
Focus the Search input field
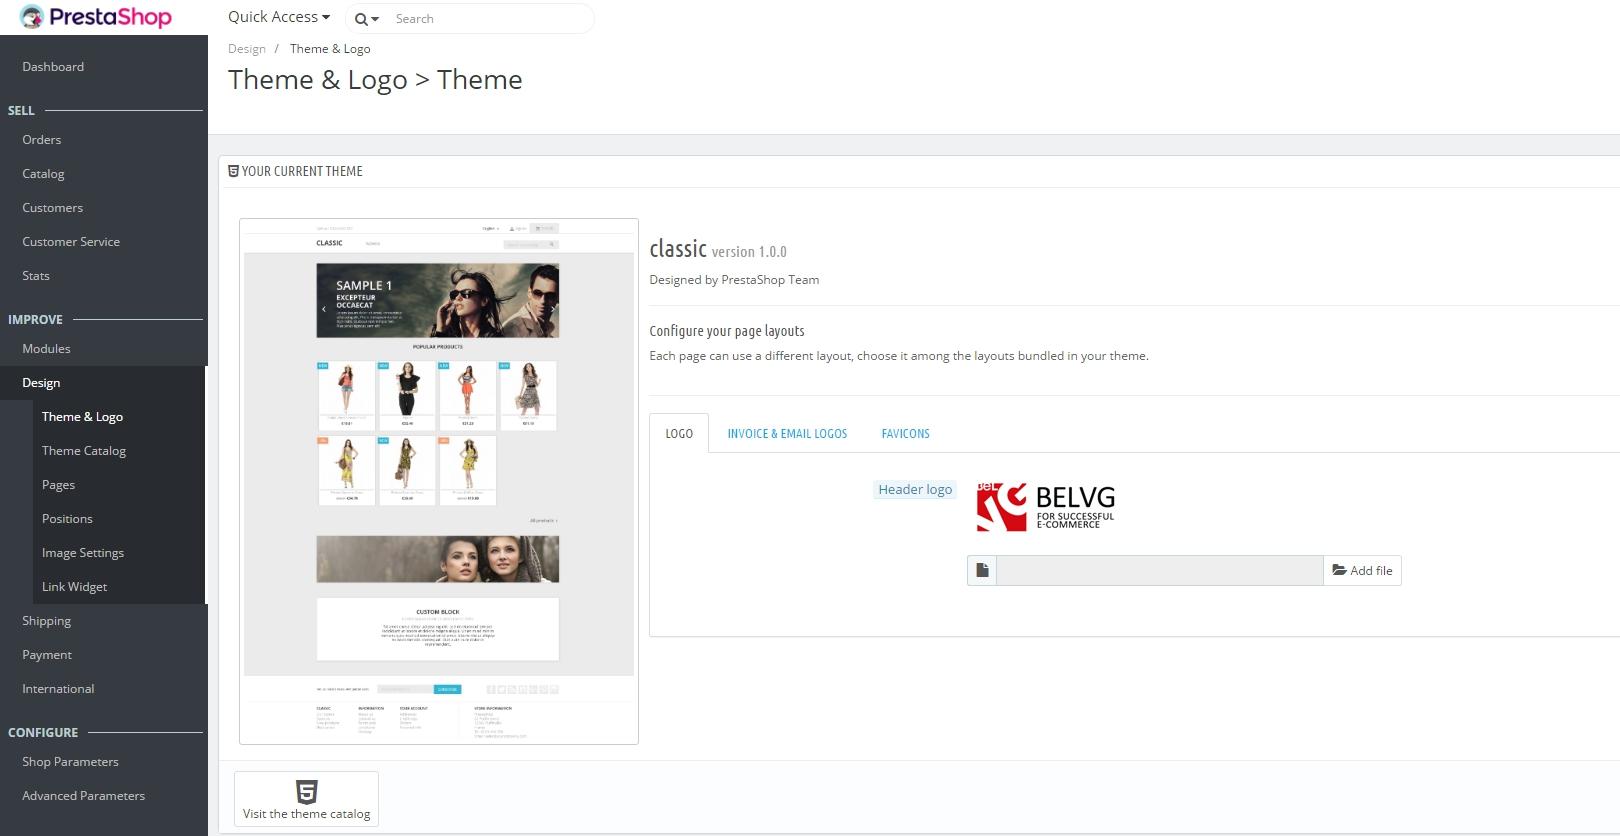pyautogui.click(x=490, y=19)
